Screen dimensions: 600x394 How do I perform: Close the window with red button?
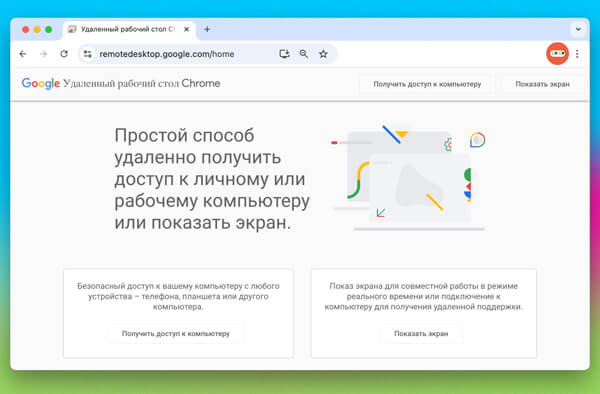pos(26,29)
